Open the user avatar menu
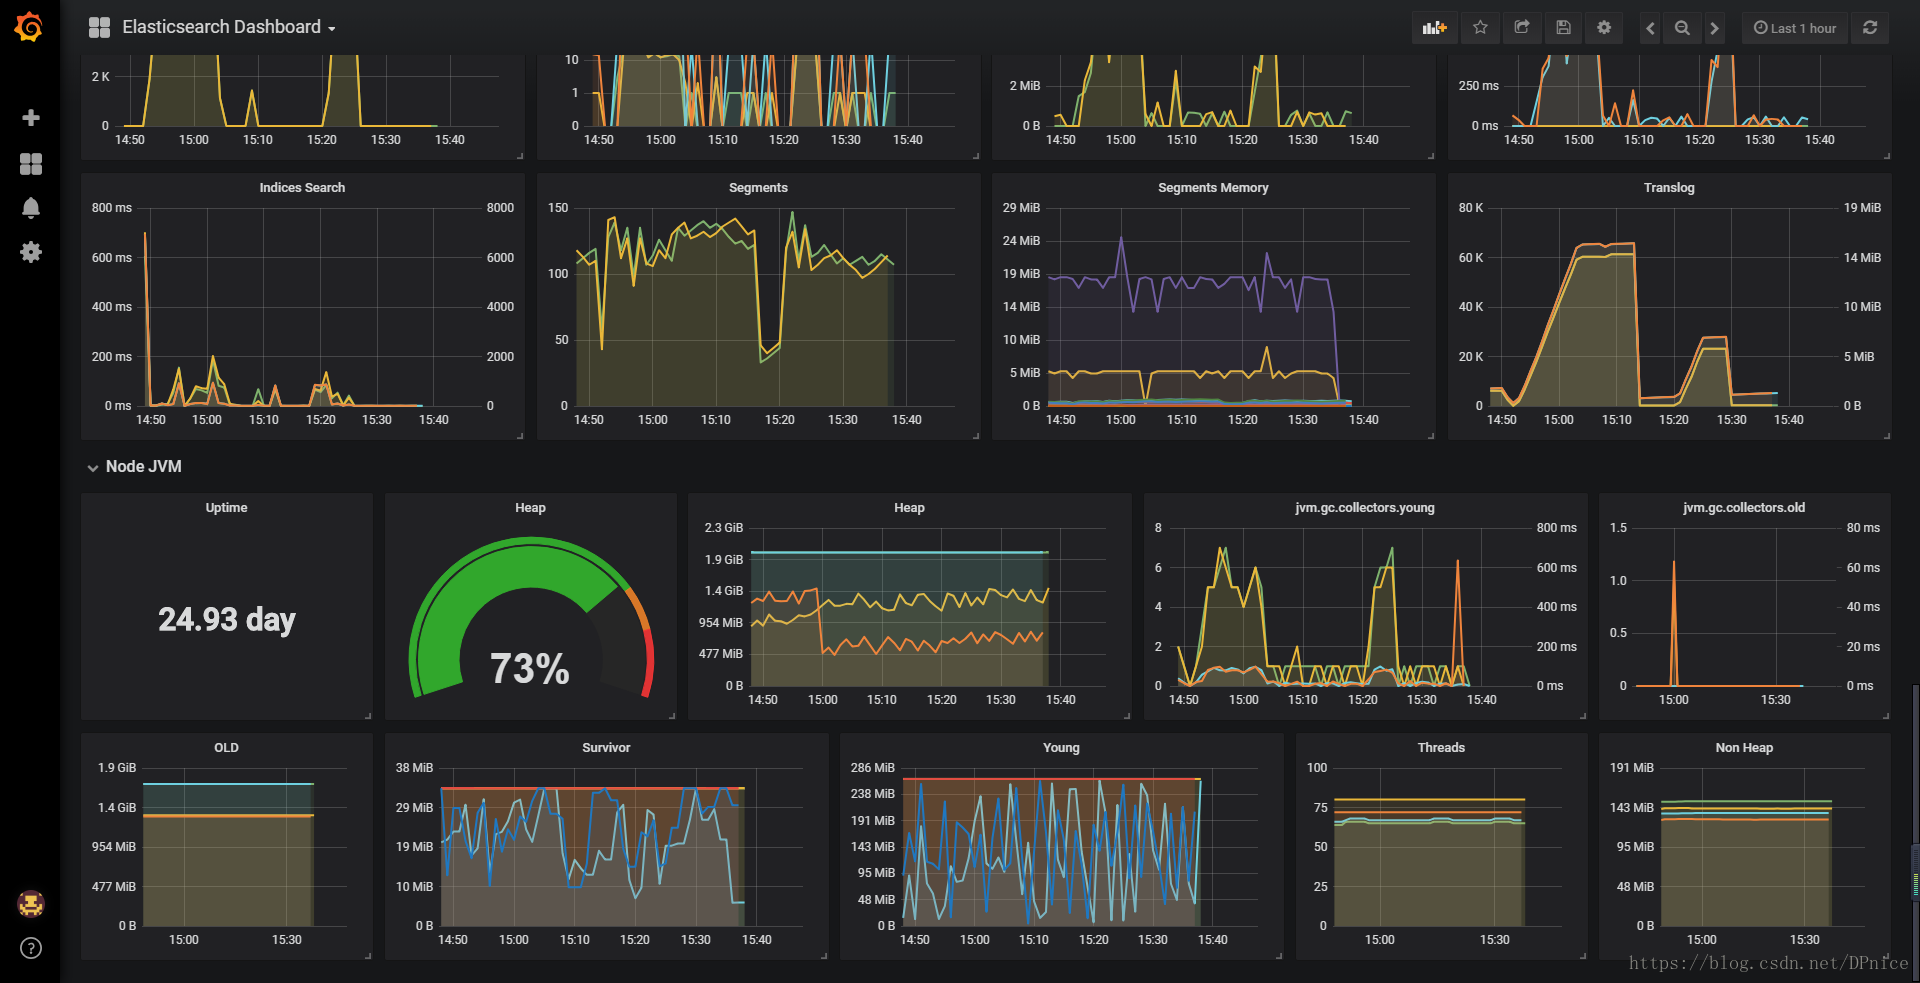Viewport: 1920px width, 983px height. pyautogui.click(x=31, y=904)
